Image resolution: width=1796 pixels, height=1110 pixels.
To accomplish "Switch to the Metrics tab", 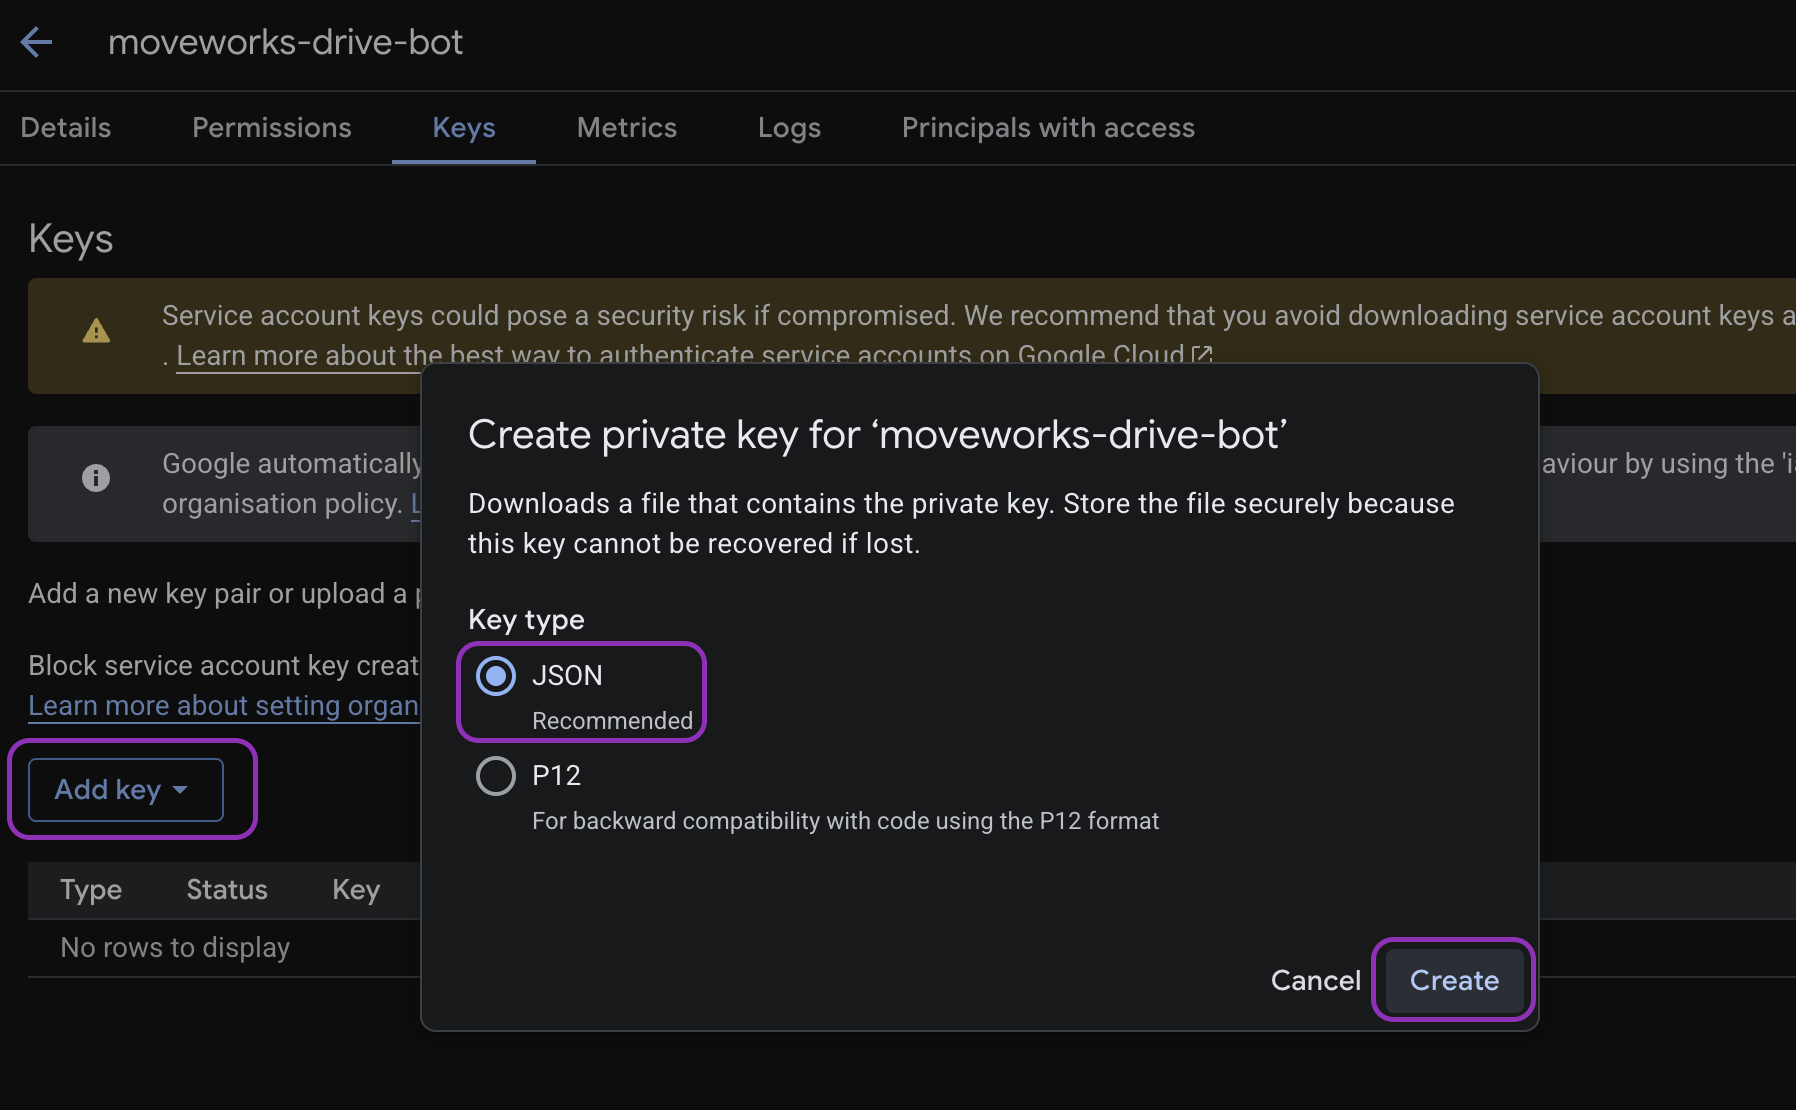I will 627,128.
